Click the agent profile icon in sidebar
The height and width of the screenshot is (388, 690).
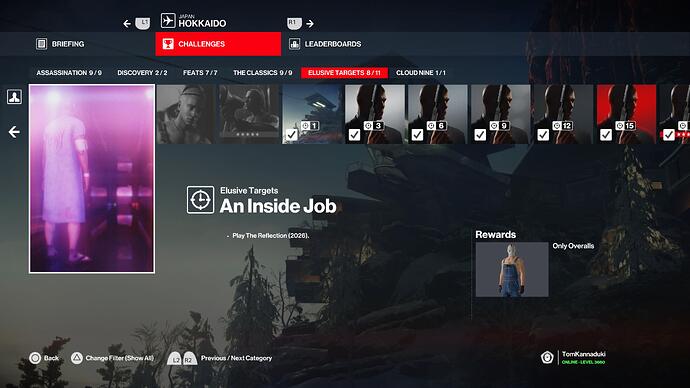(x=14, y=96)
